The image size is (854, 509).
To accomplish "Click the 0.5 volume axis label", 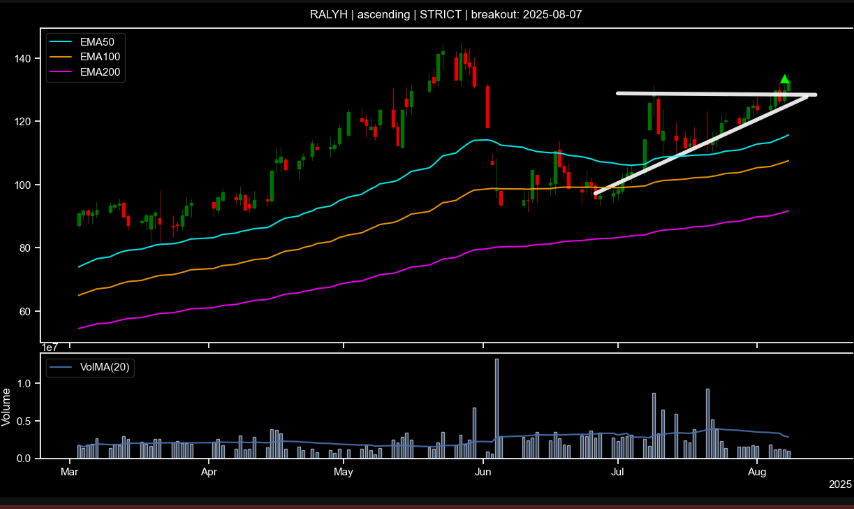I will (25, 421).
